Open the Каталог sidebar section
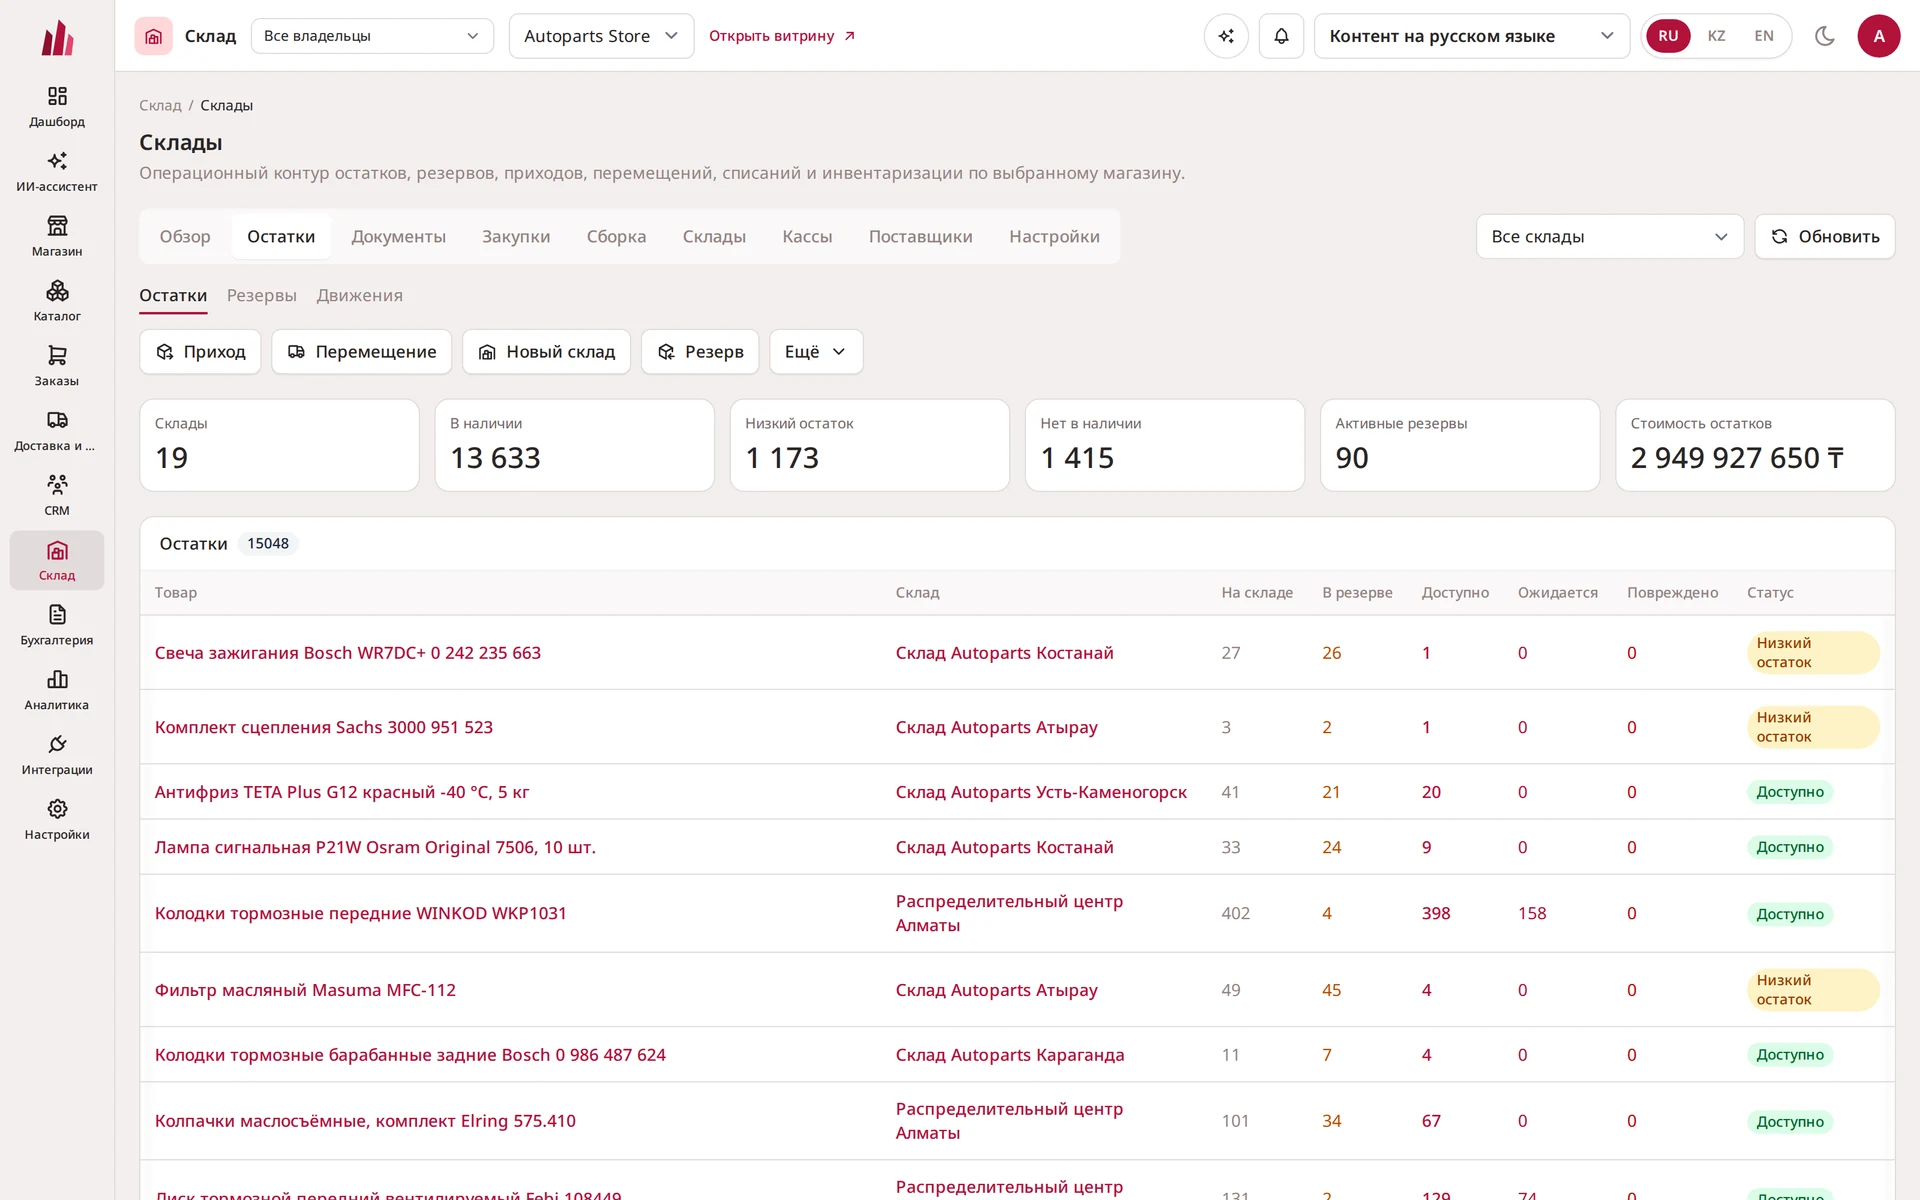1920x1200 pixels. pos(57,301)
